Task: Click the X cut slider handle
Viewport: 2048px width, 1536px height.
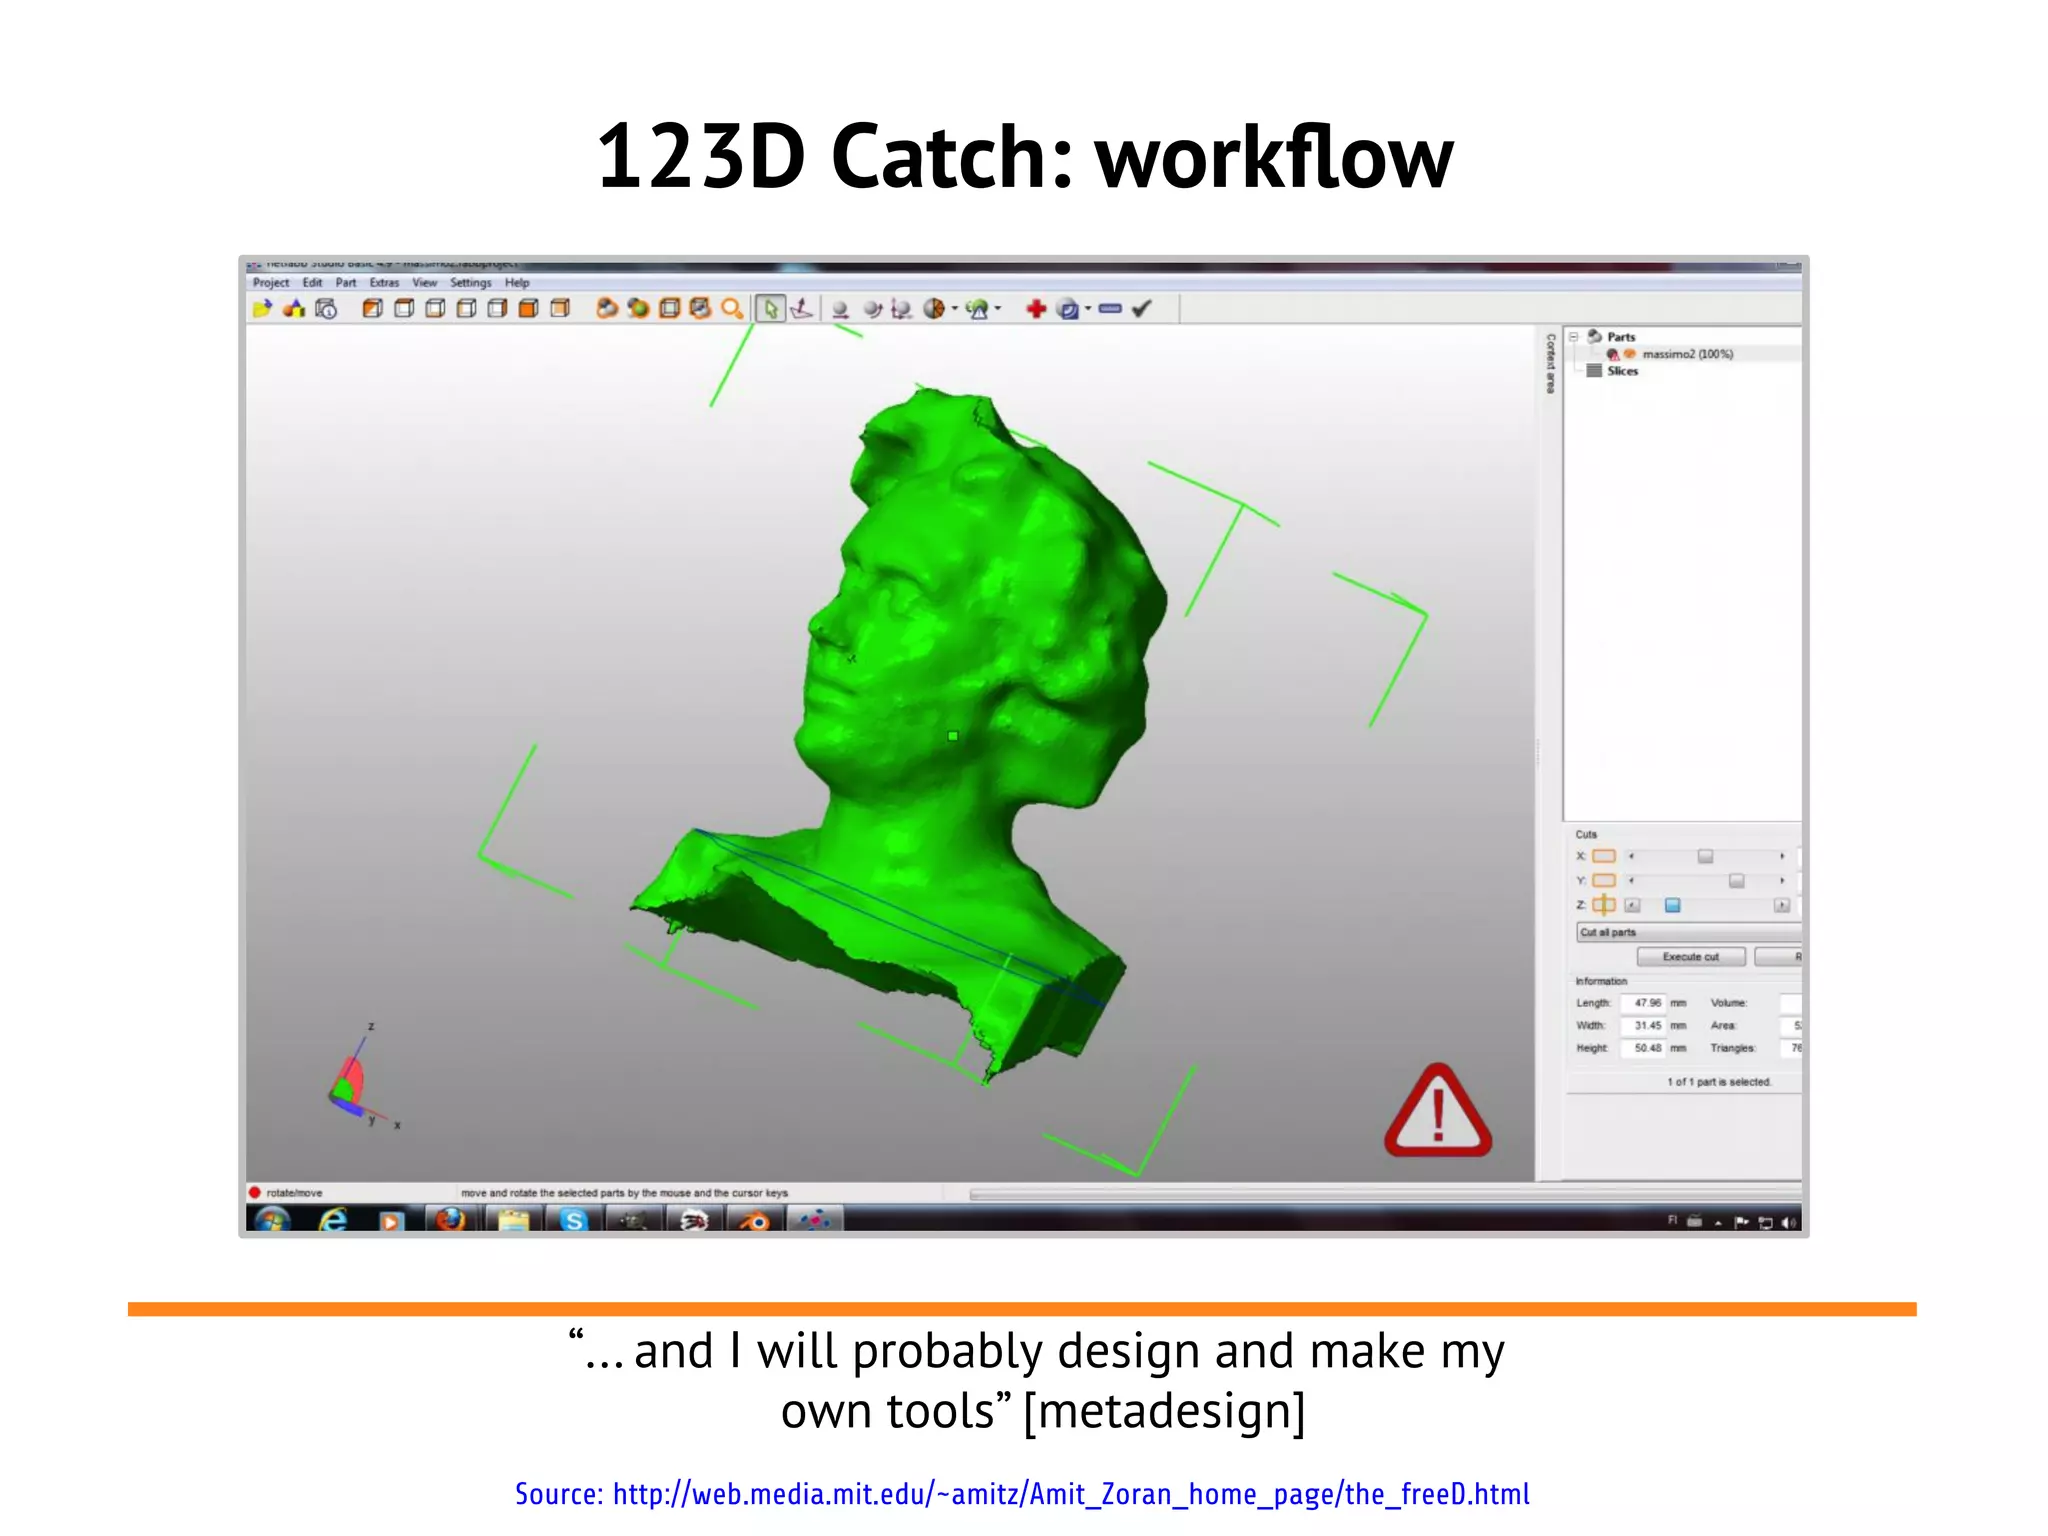Action: pos(1705,856)
